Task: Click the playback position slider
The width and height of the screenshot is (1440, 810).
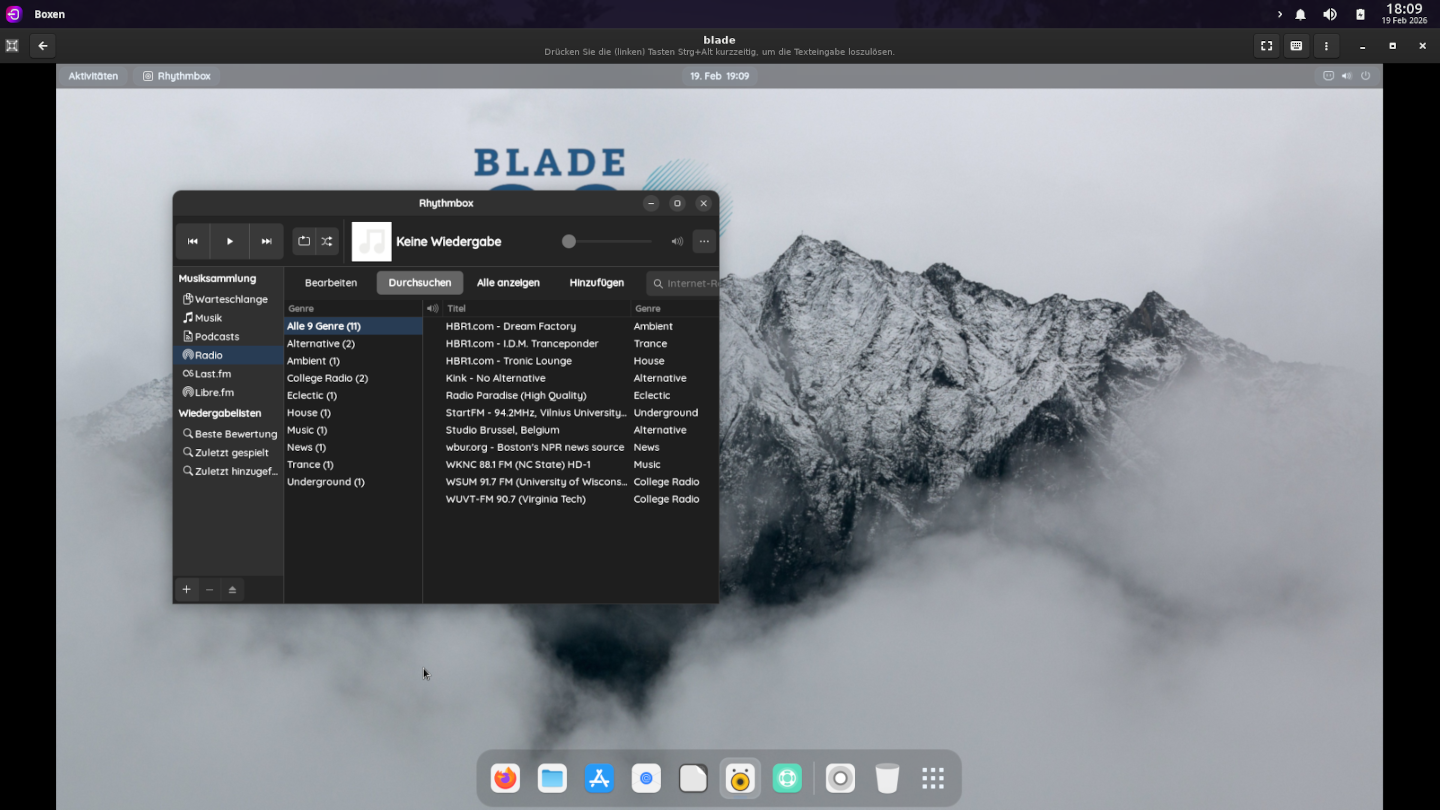Action: click(608, 241)
